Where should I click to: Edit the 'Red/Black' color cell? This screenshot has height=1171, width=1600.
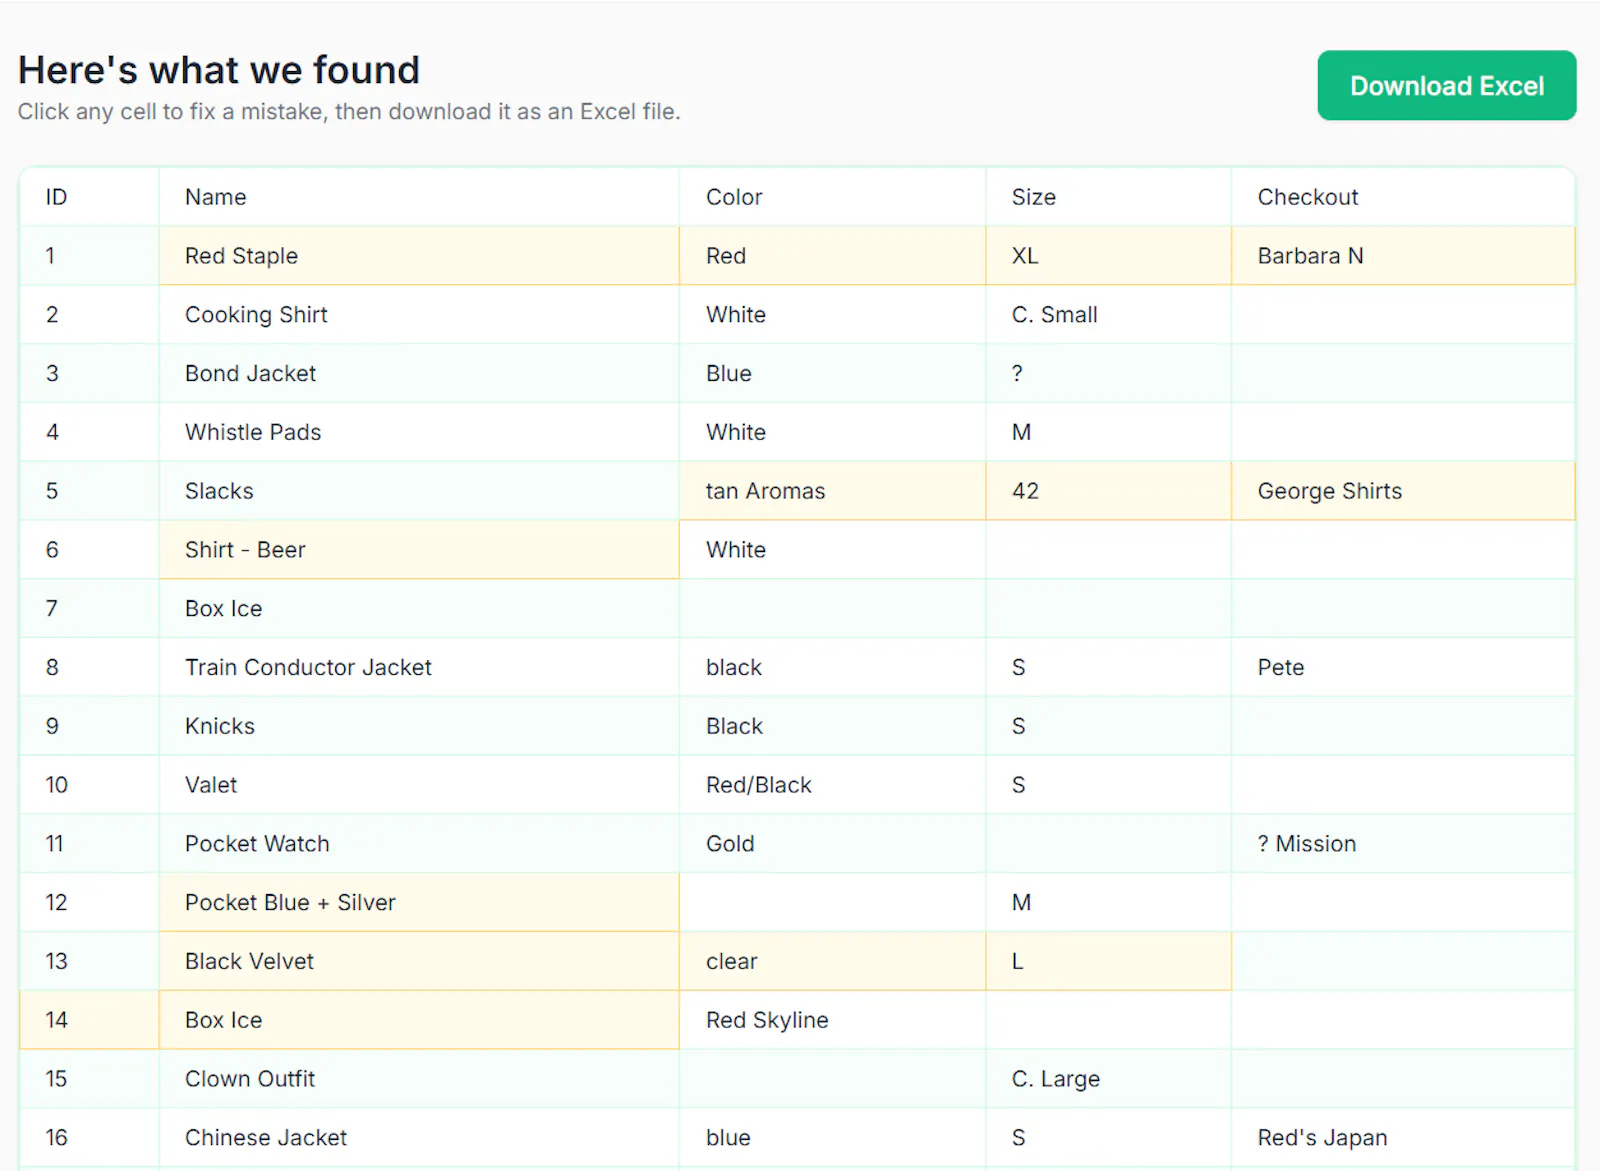click(x=832, y=785)
